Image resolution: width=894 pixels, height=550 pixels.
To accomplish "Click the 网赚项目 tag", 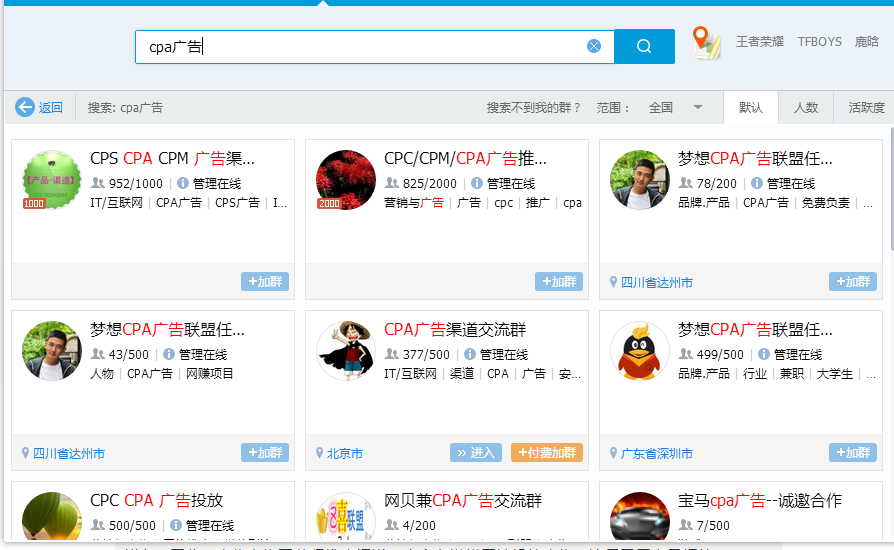I will 209,374.
